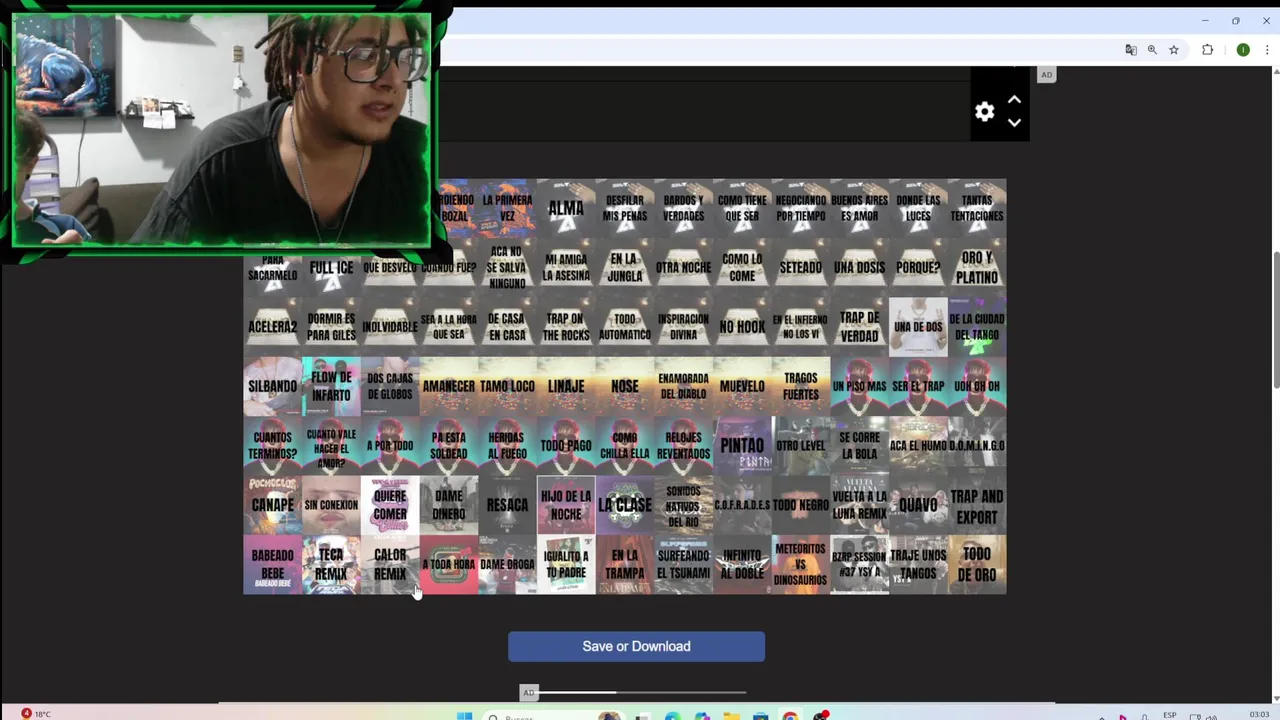
Task: Choose the TRAP DE VERDAD tile
Action: tap(860, 327)
